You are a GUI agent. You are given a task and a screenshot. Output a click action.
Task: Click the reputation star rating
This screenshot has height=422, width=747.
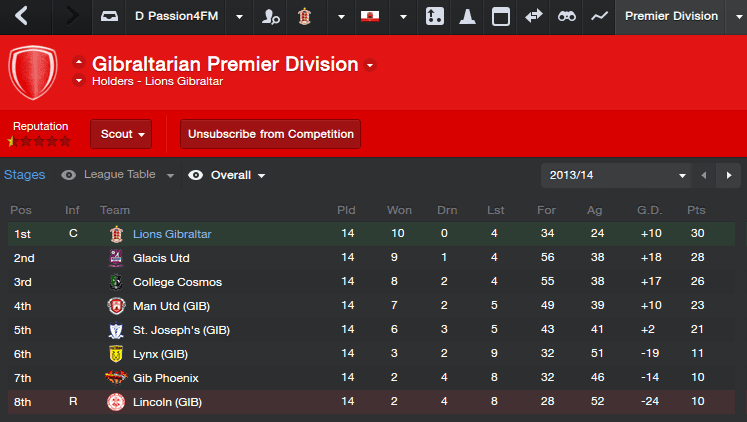point(39,141)
